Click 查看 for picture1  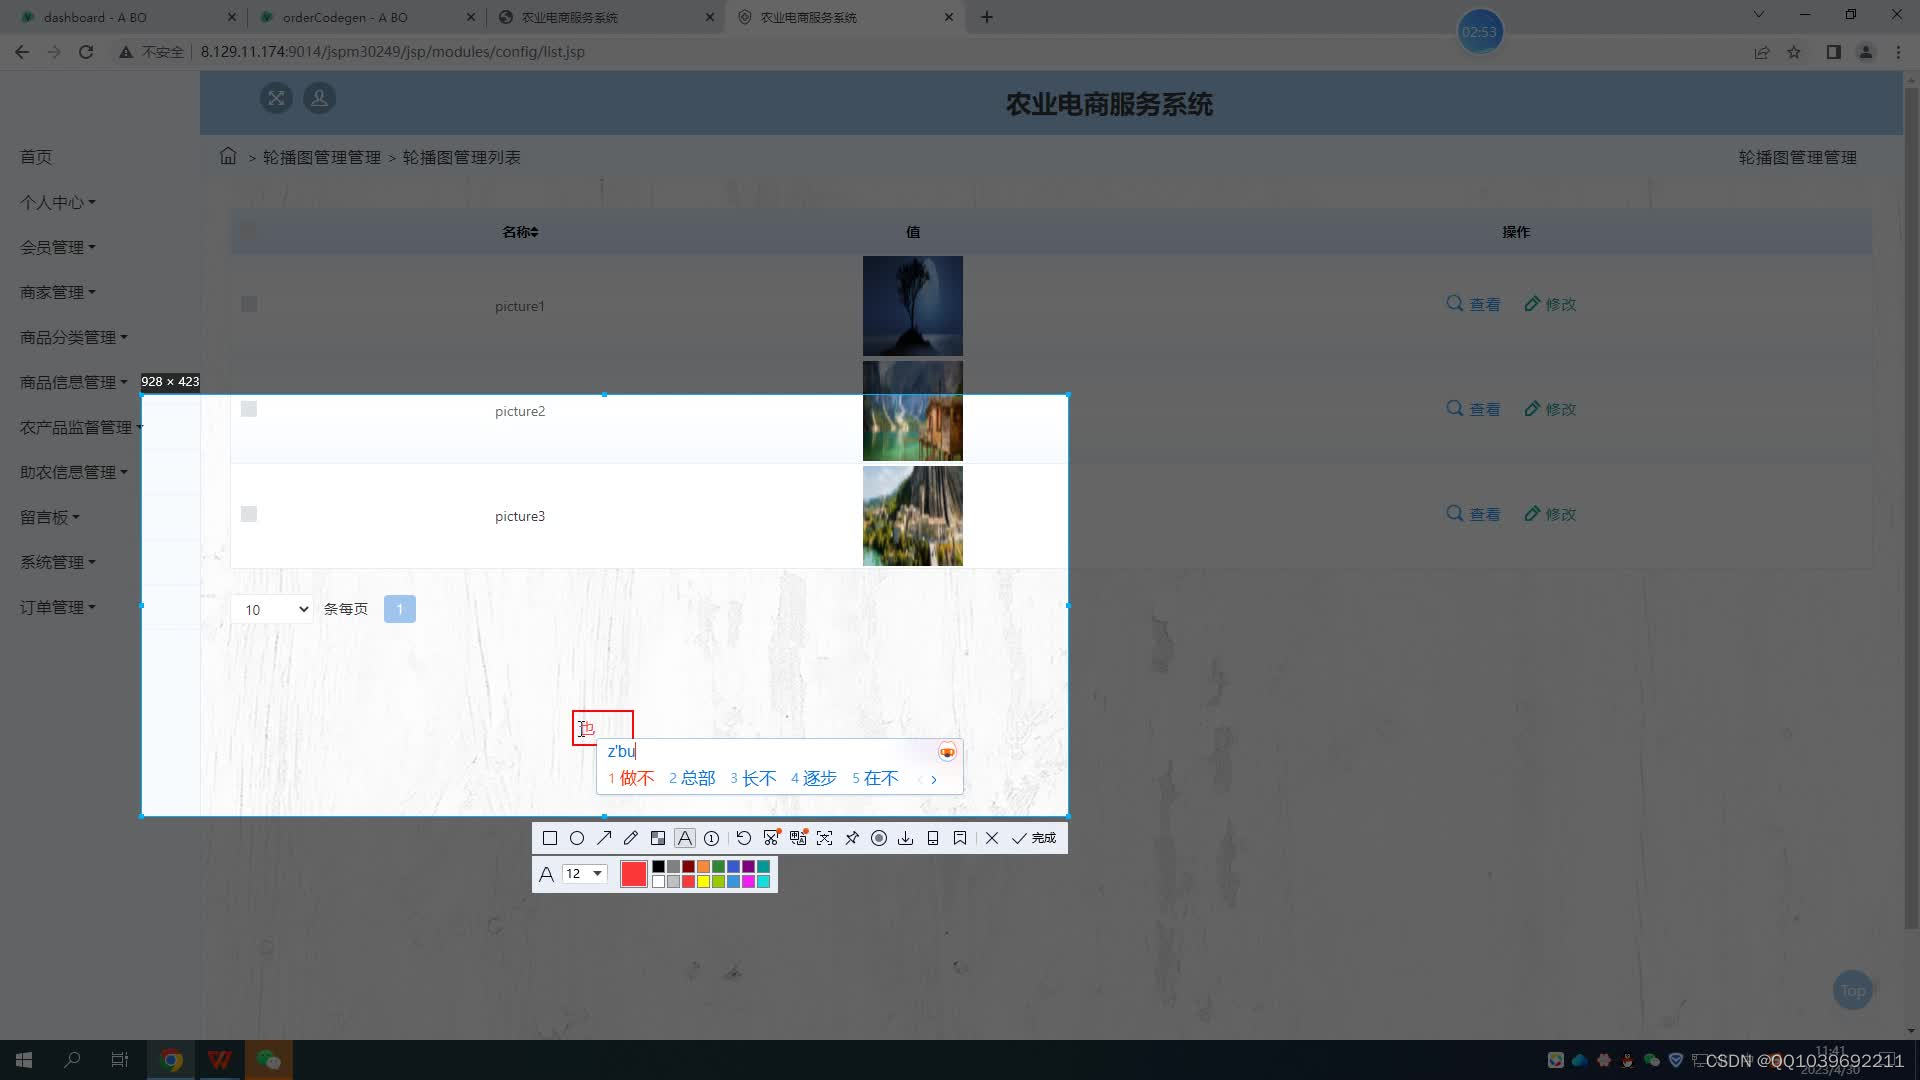coord(1473,304)
